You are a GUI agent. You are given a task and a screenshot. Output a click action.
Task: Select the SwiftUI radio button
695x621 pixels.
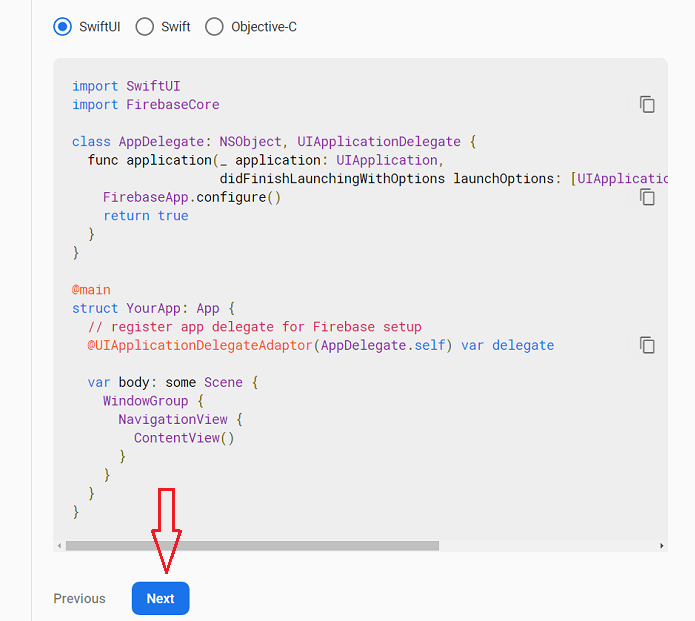click(62, 27)
